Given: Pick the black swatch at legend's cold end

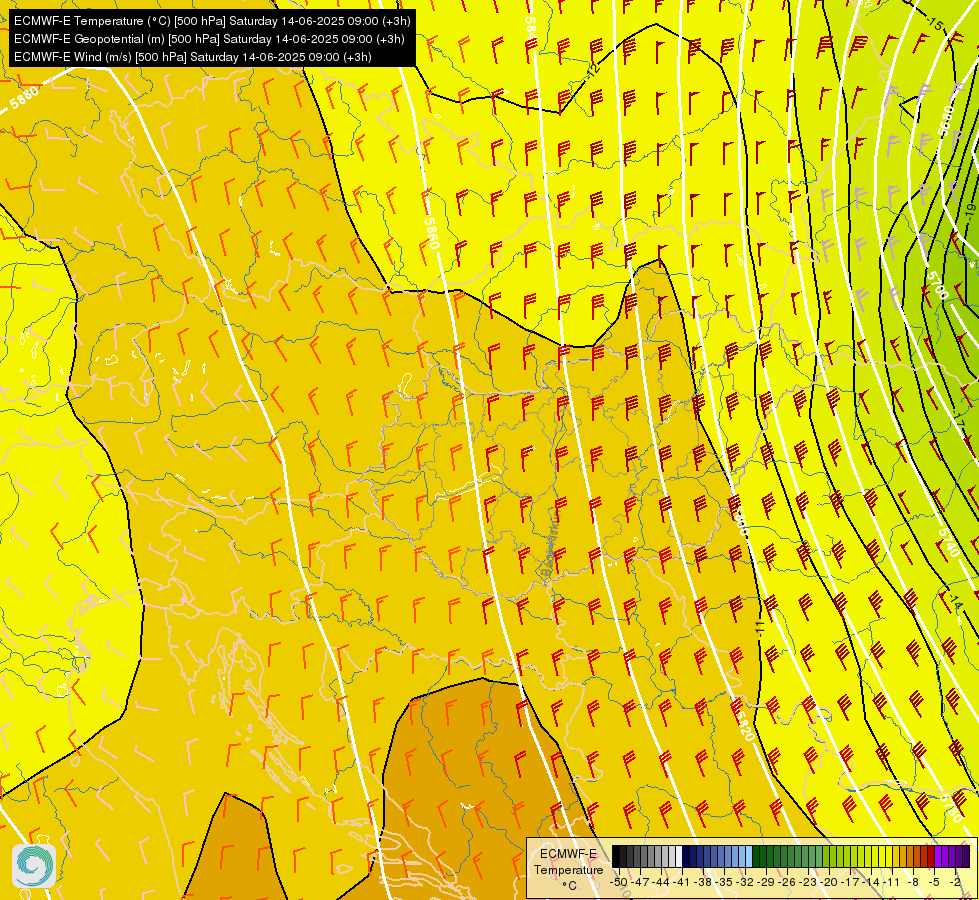Looking at the screenshot, I should [616, 857].
